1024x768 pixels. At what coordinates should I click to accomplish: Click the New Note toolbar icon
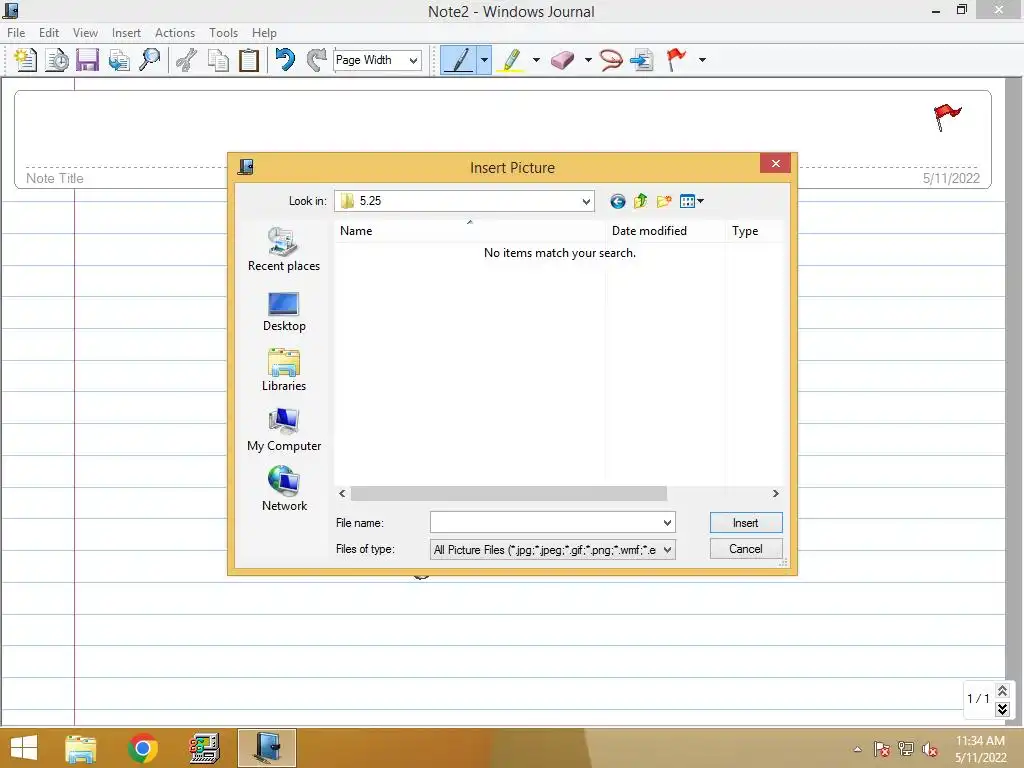click(x=25, y=60)
